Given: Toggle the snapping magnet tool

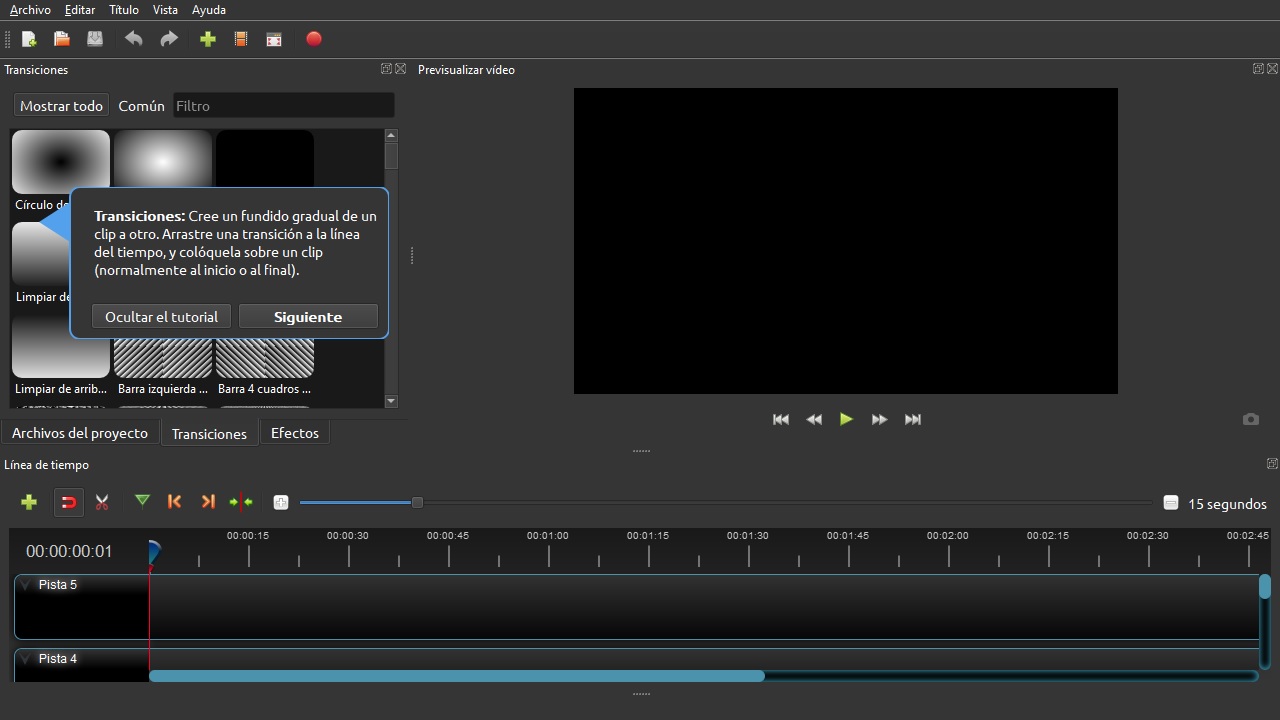Looking at the screenshot, I should tap(68, 502).
